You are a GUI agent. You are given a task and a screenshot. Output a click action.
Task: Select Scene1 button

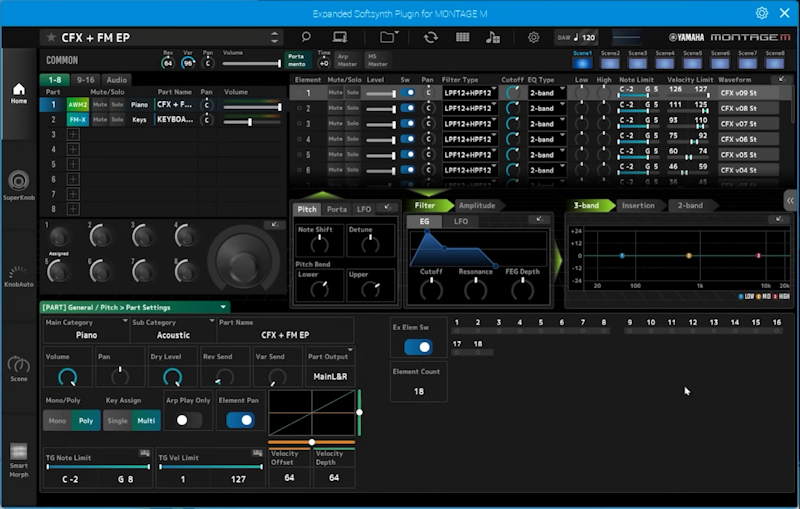pyautogui.click(x=582, y=63)
